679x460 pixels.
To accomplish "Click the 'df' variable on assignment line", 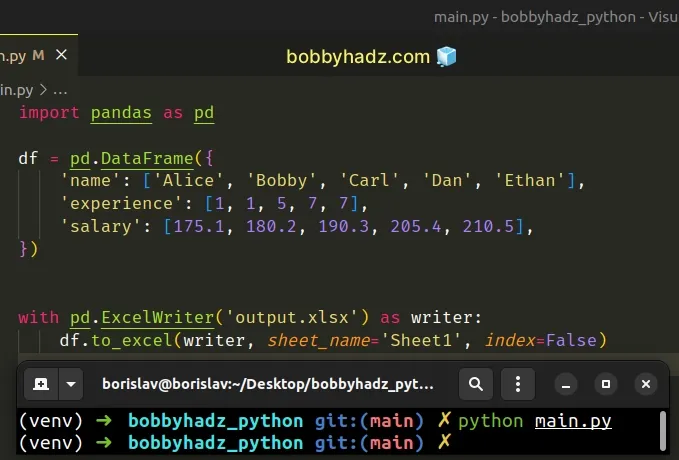I will [28, 159].
